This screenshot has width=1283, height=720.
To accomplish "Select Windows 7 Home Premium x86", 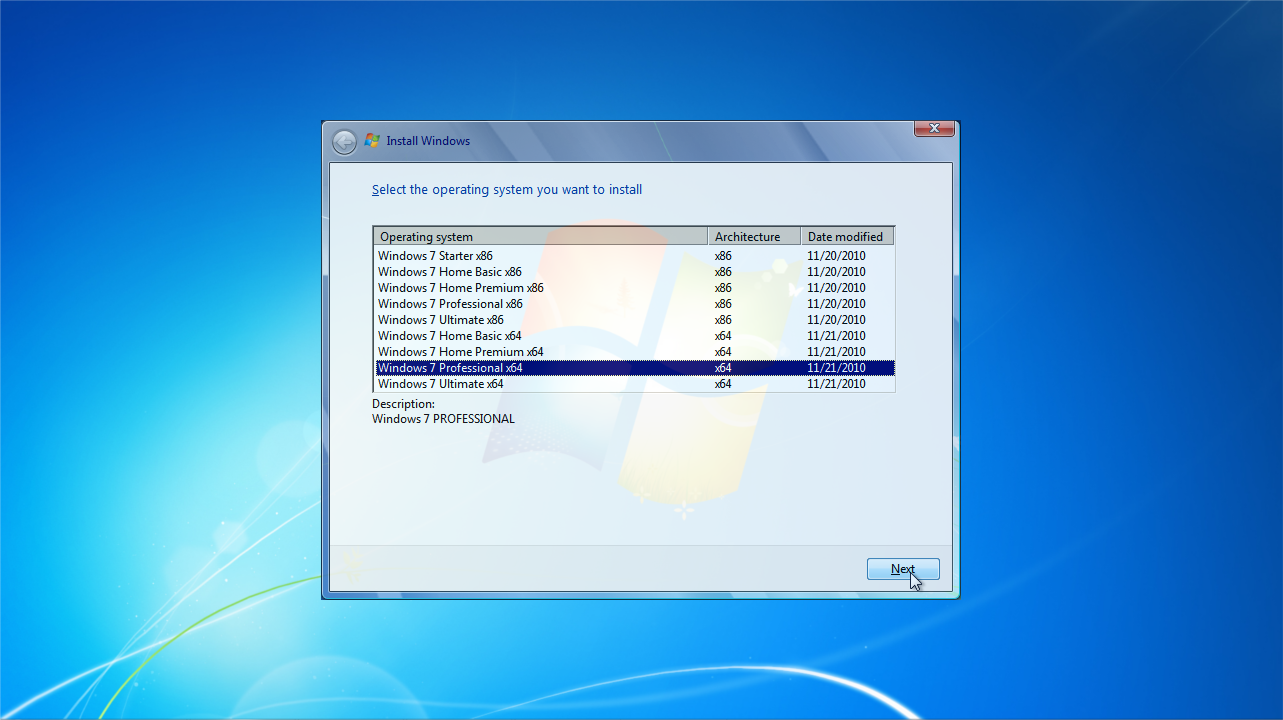I will [634, 288].
